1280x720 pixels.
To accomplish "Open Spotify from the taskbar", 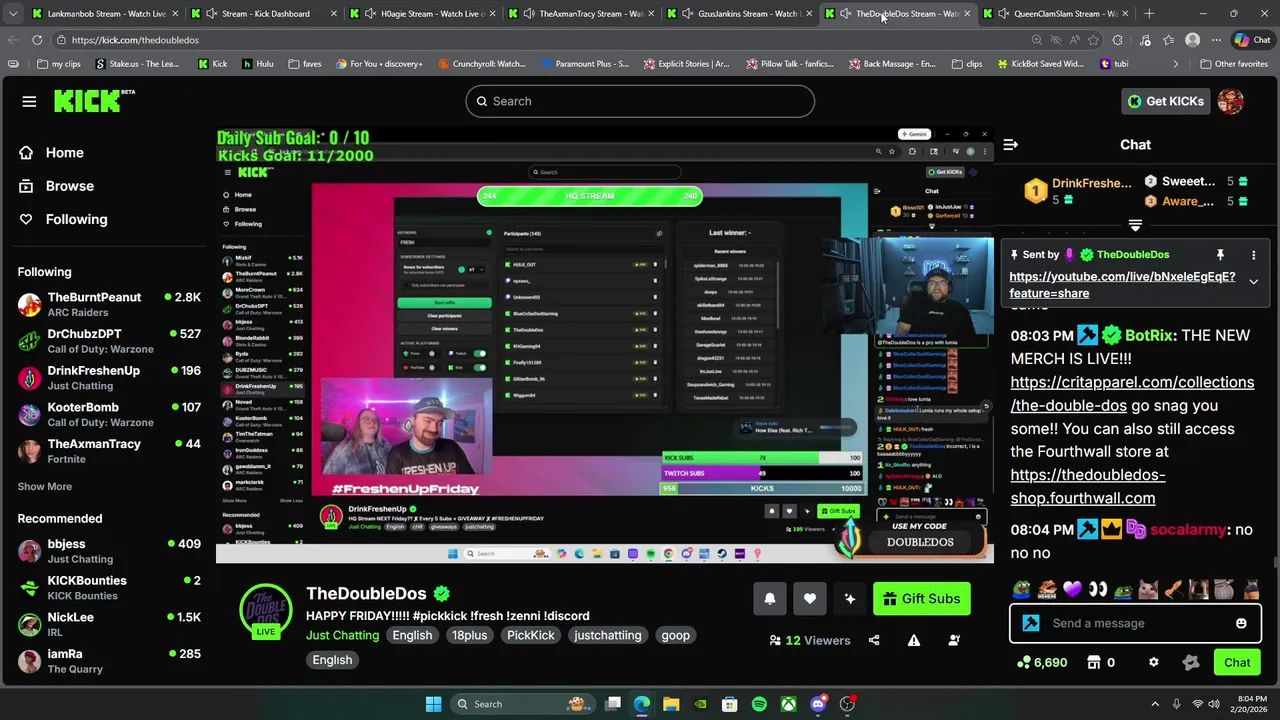I will coord(759,704).
